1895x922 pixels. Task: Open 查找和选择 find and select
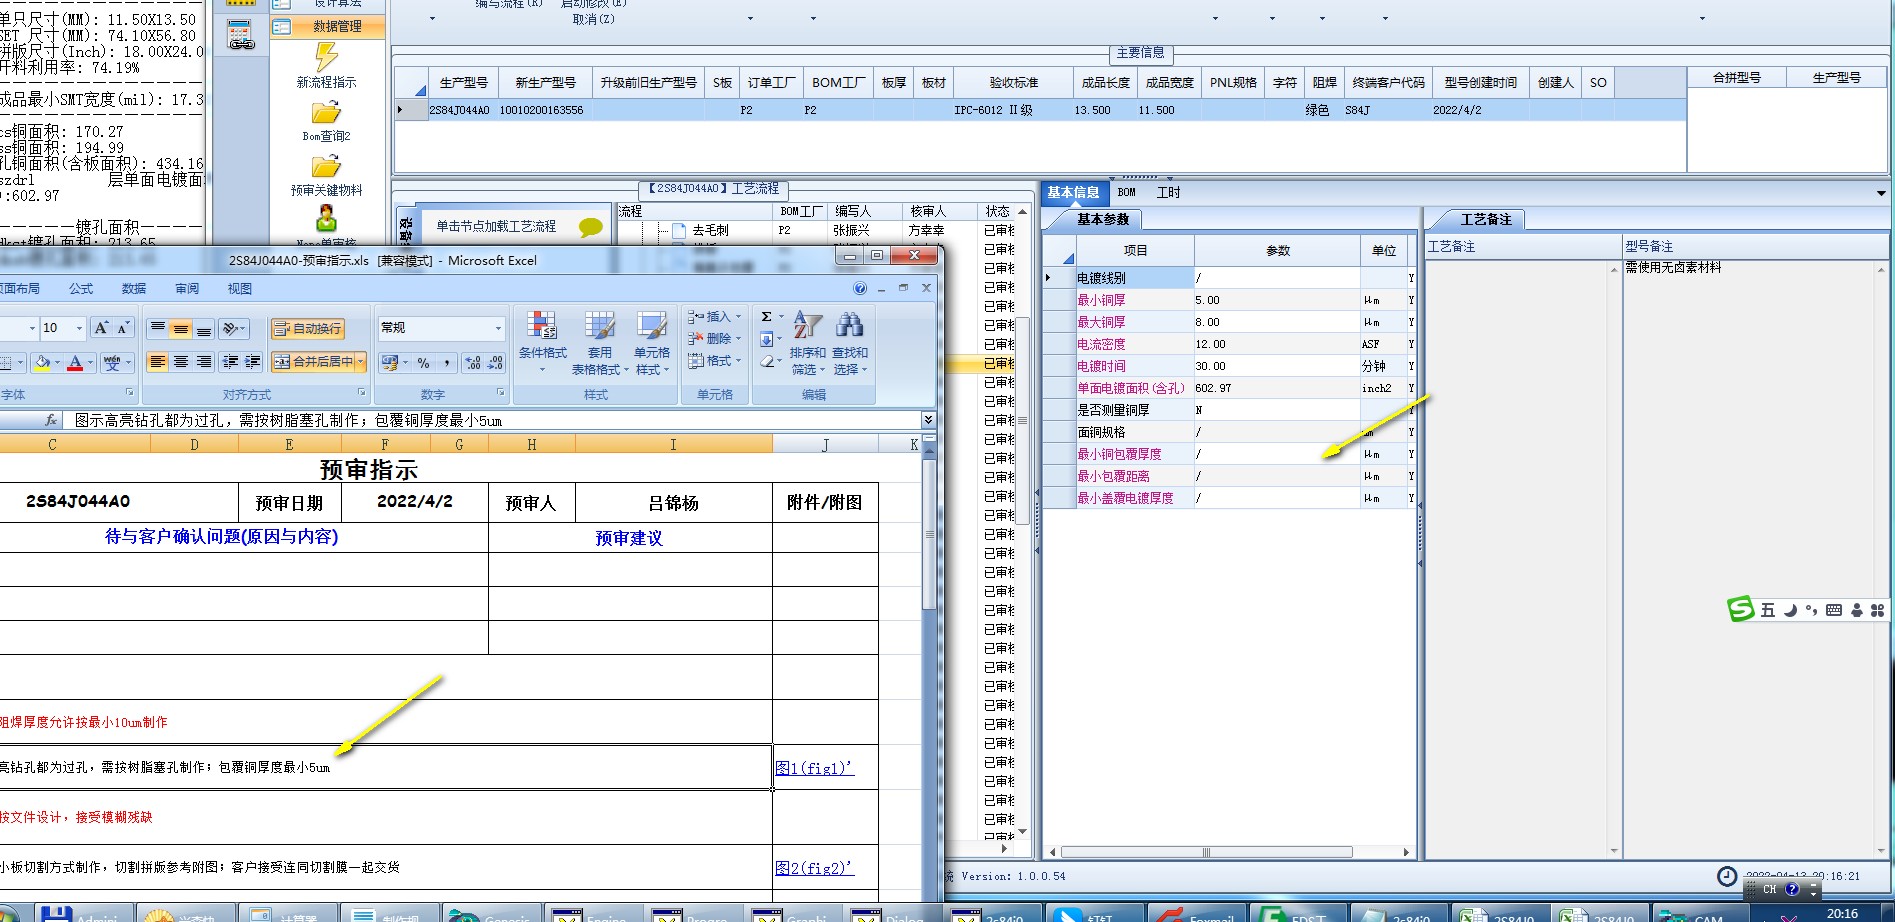849,342
